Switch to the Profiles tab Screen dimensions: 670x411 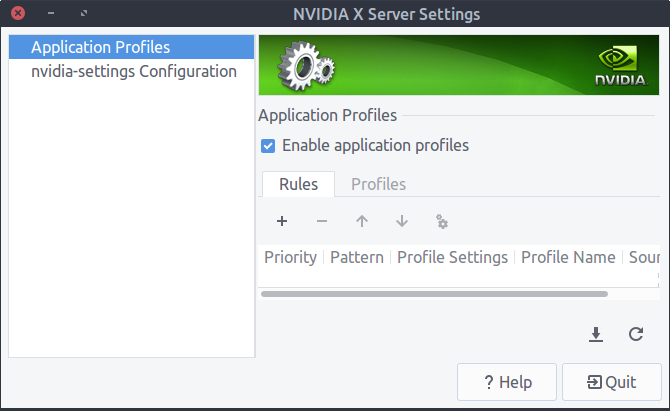(378, 184)
